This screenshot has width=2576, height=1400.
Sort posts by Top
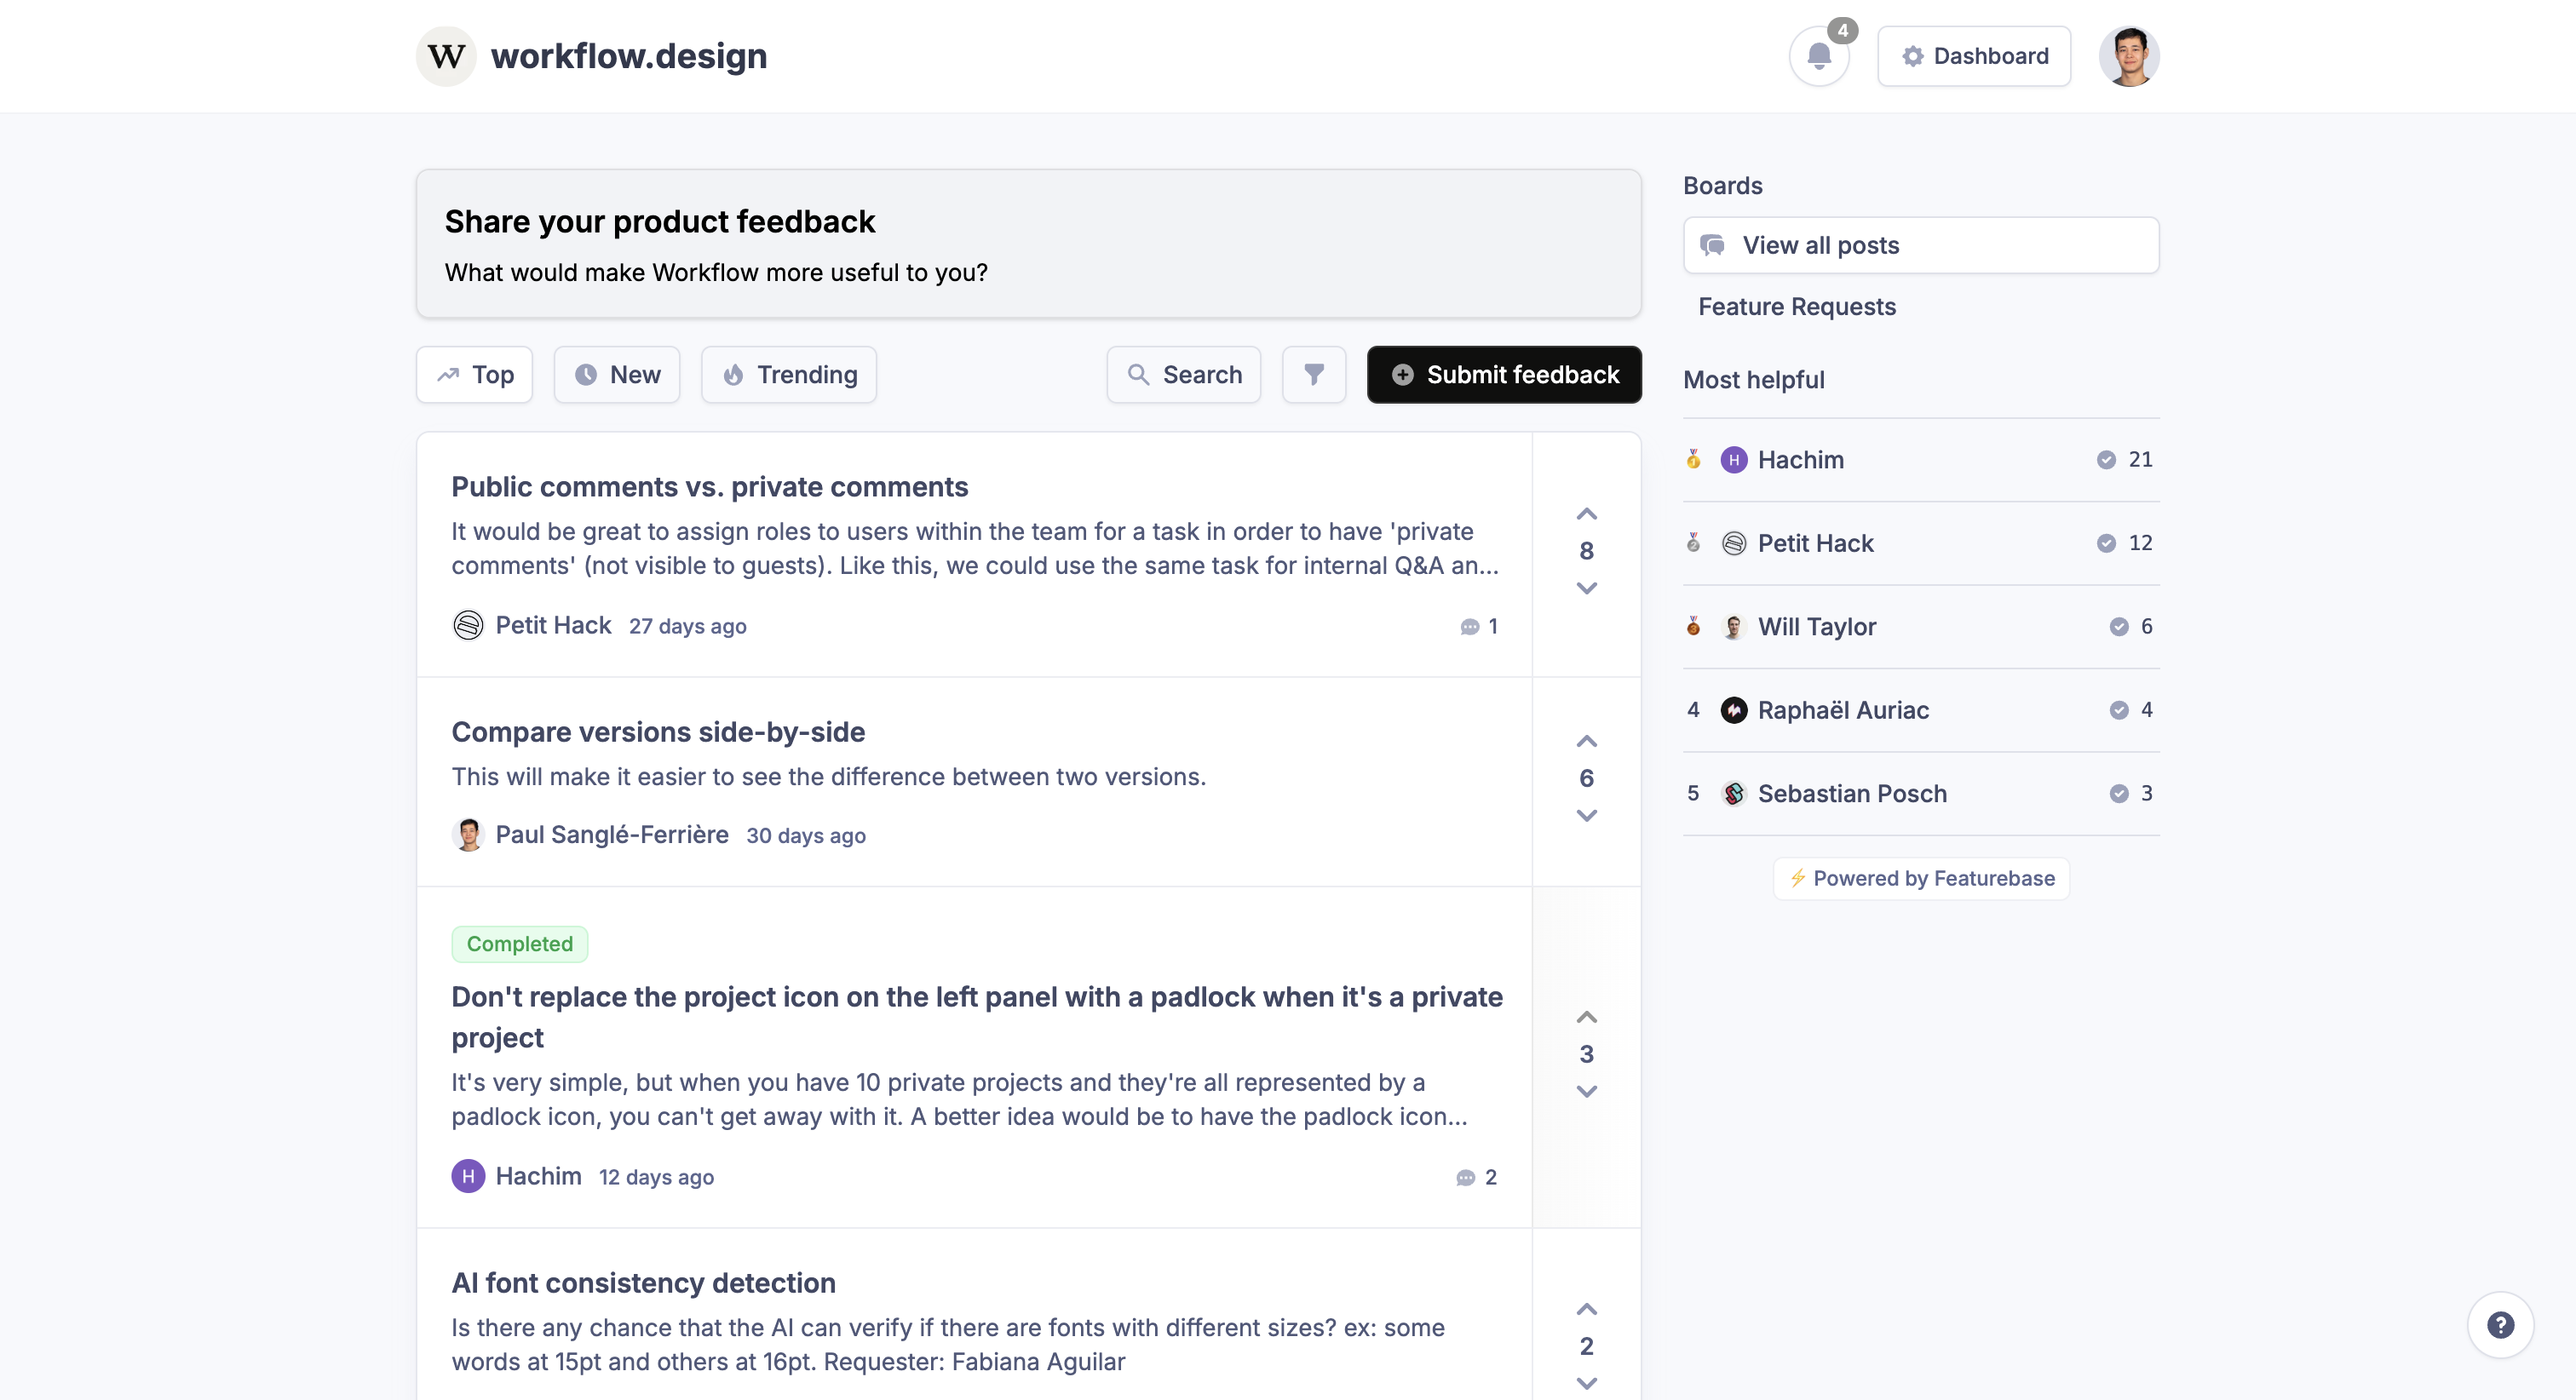click(x=474, y=374)
